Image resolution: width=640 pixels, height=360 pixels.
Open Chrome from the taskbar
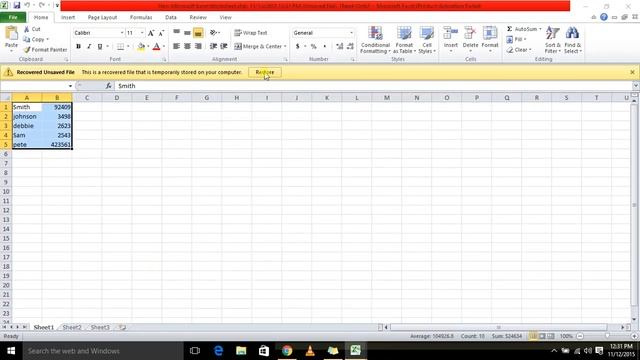point(287,351)
